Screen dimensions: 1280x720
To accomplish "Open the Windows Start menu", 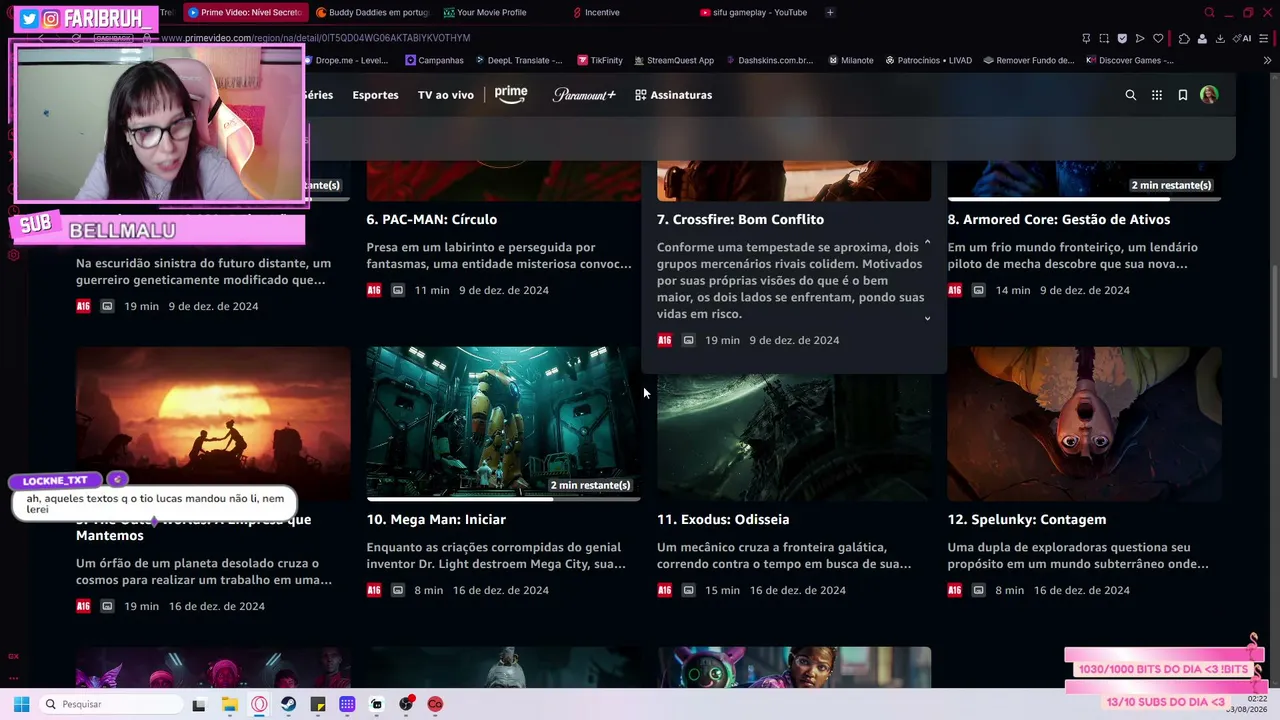I will (21, 704).
